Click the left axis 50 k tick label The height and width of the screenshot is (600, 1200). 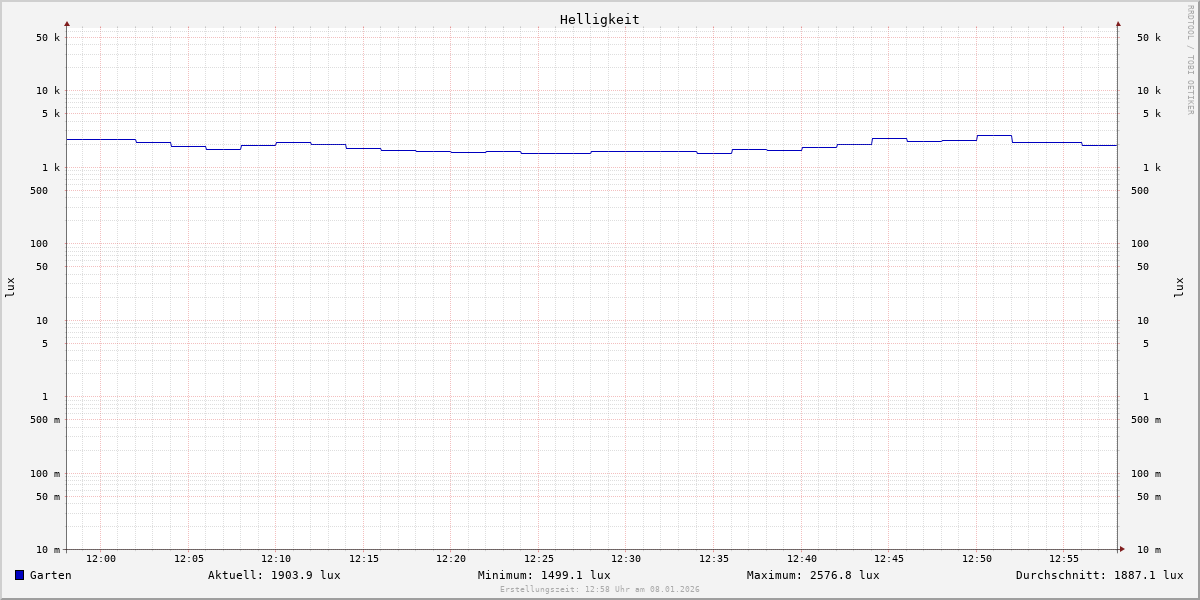coord(48,38)
